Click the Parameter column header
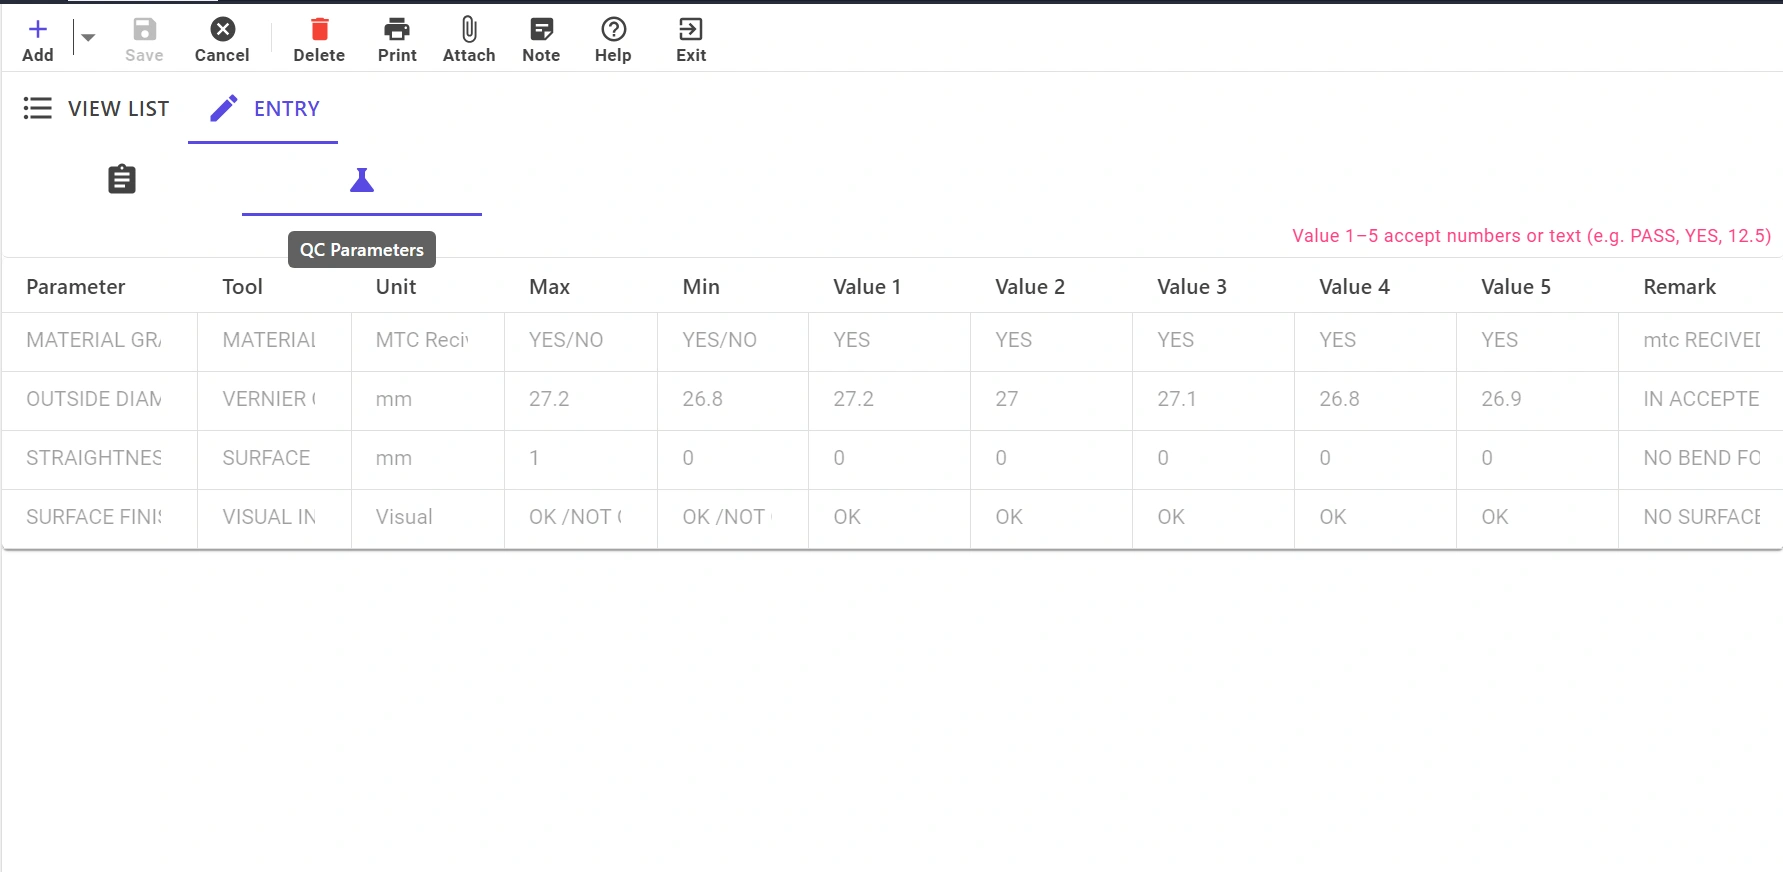 pos(76,287)
